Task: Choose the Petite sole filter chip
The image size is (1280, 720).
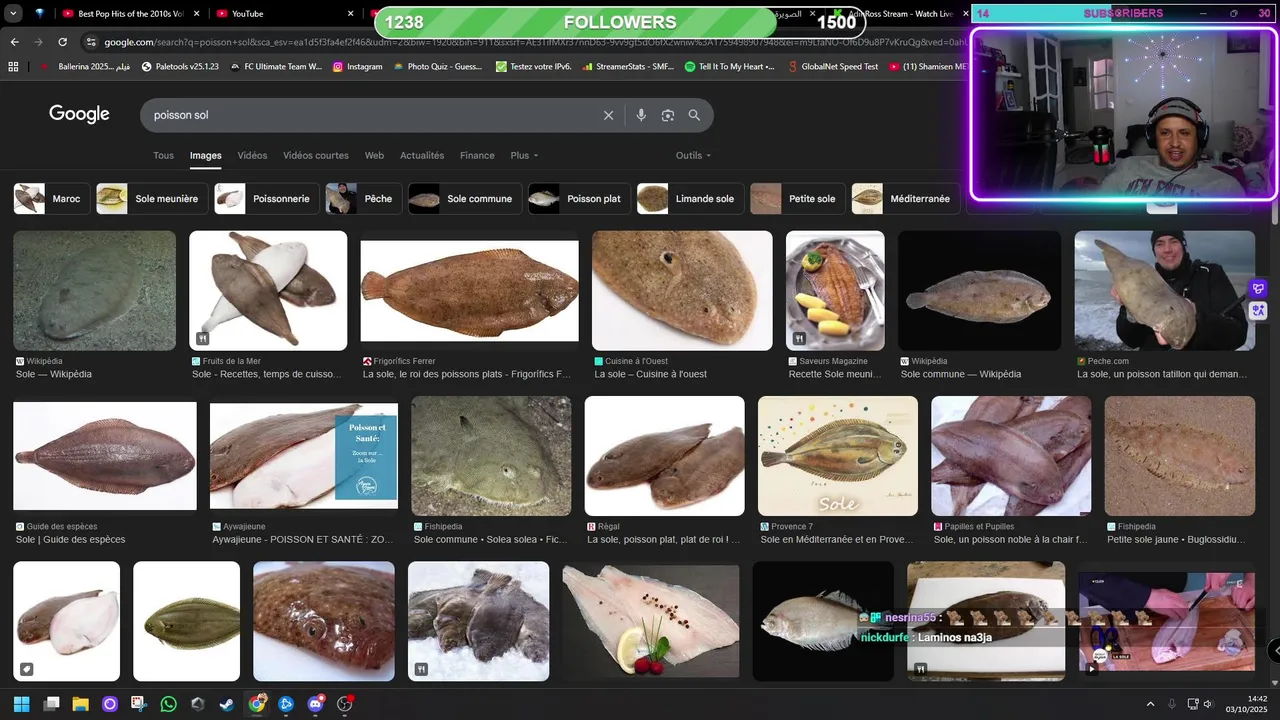Action: (797, 198)
